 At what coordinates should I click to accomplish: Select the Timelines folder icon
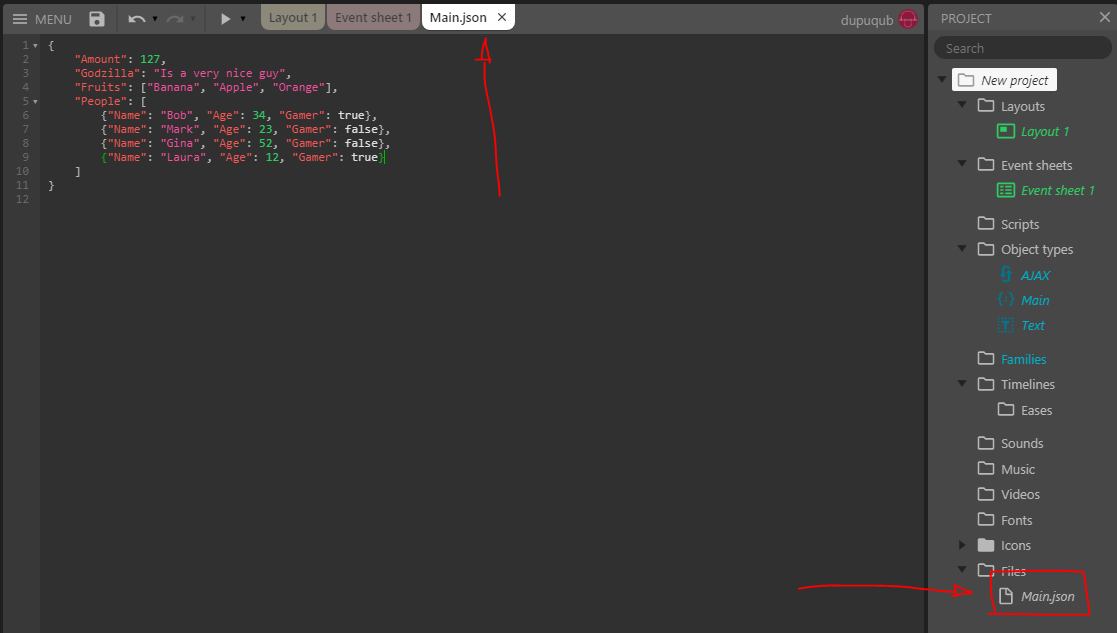986,384
